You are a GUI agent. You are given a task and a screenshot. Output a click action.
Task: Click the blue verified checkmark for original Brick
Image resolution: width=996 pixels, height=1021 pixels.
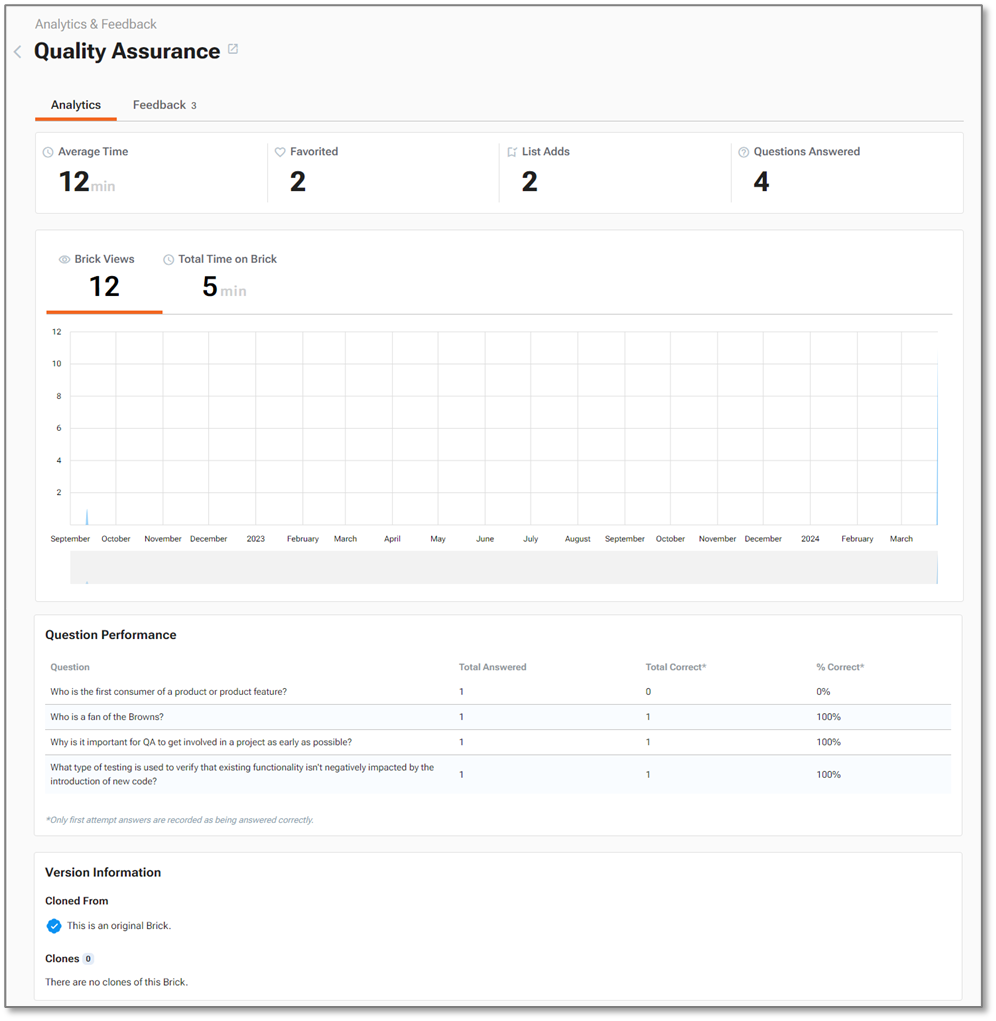[54, 926]
